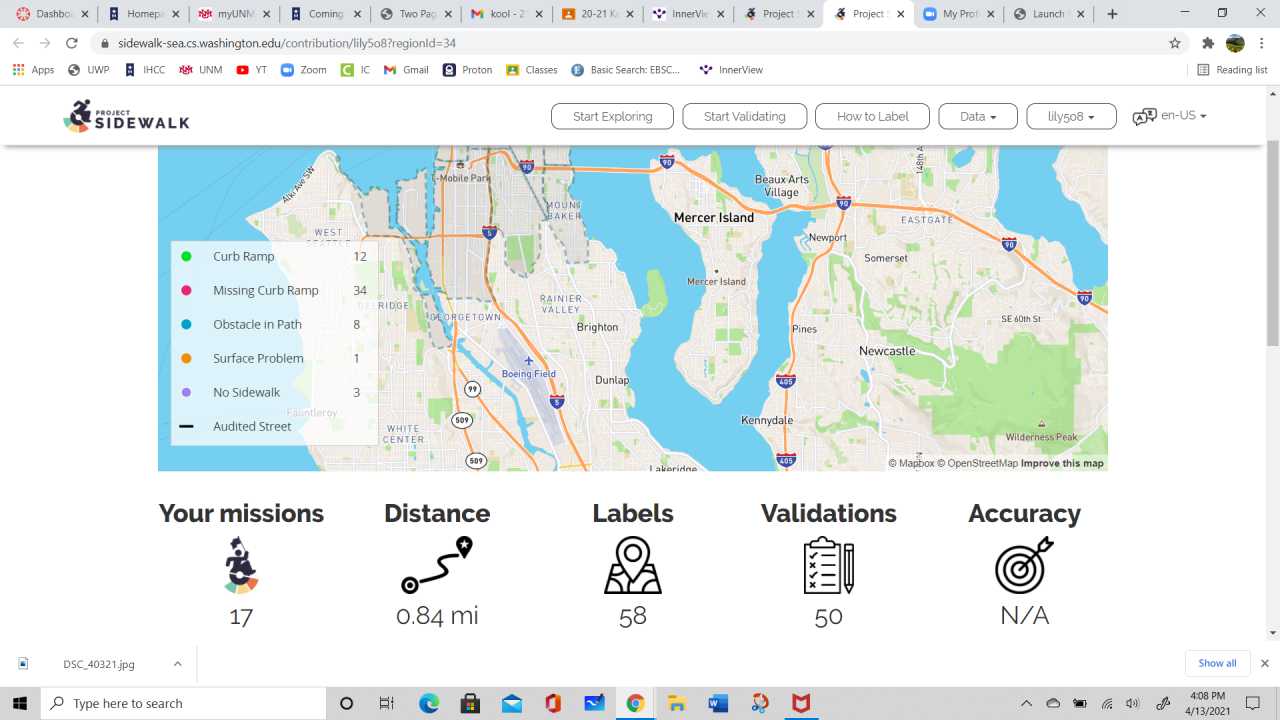The height and width of the screenshot is (720, 1280).
Task: Click the Your missions wheelchair icon
Action: [241, 565]
